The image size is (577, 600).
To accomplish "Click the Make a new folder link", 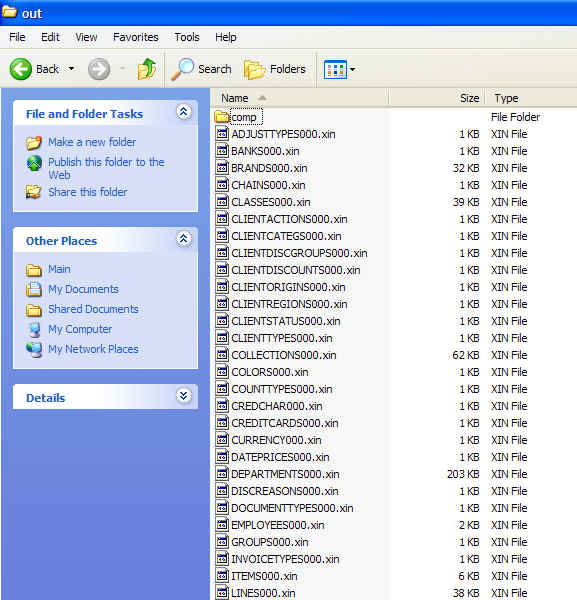I will point(92,142).
